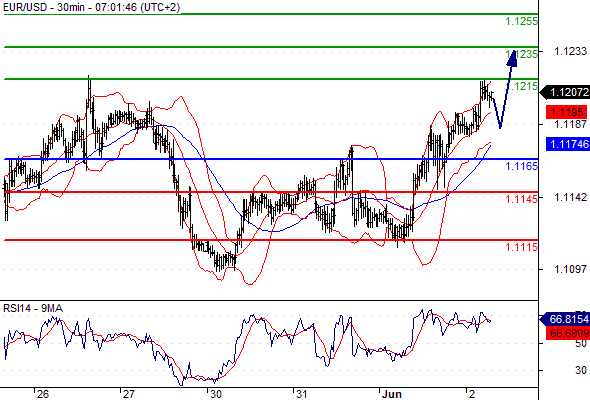Click the red 1.1195 price tag
Image resolution: width=590 pixels, height=400 pixels.
pos(566,112)
